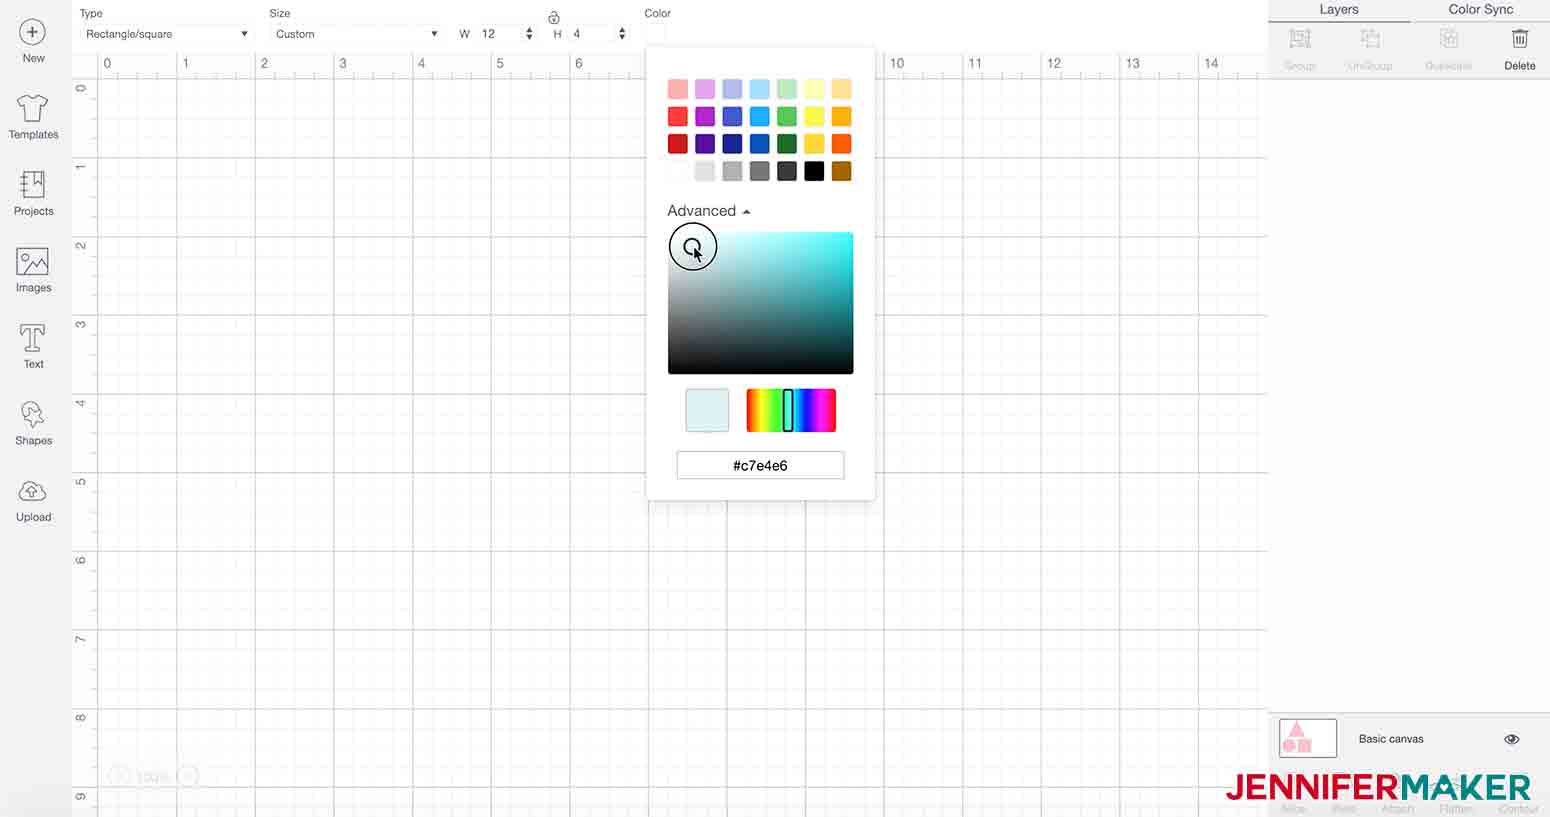Collapse the Advanced color section
This screenshot has height=817, width=1550.
click(709, 211)
